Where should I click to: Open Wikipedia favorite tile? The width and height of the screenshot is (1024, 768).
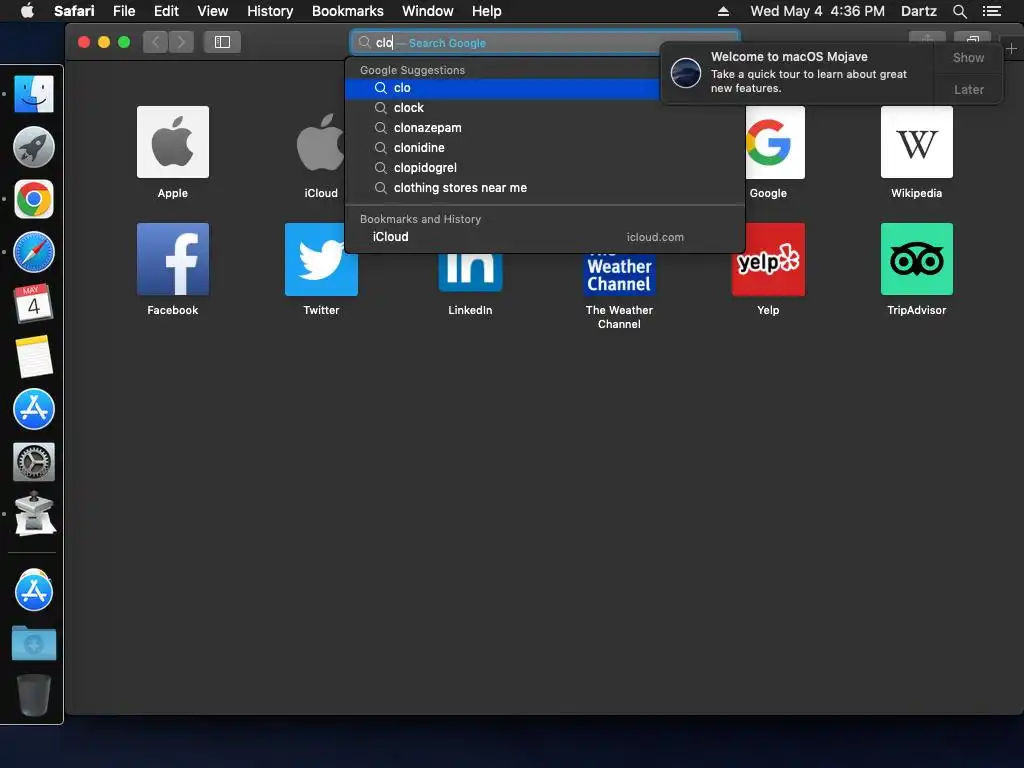916,142
